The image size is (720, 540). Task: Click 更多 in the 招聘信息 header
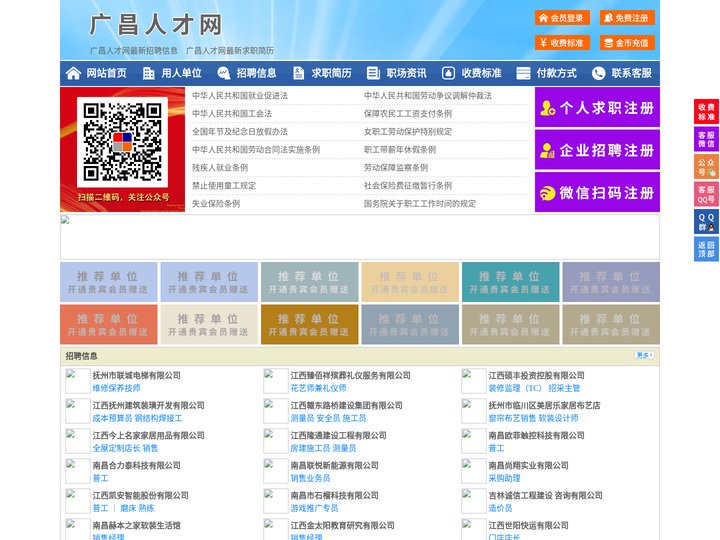[644, 355]
